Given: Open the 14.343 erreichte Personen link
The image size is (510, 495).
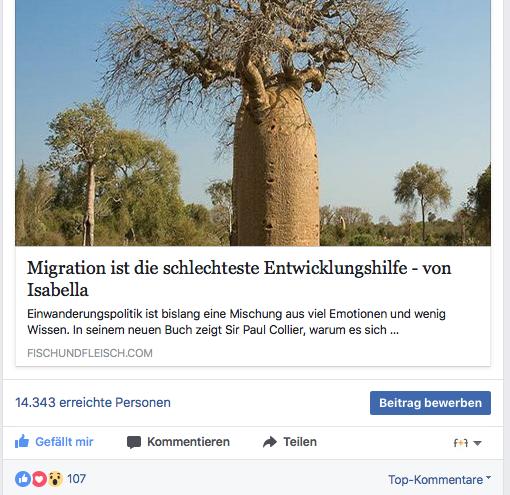Looking at the screenshot, I should tap(93, 403).
